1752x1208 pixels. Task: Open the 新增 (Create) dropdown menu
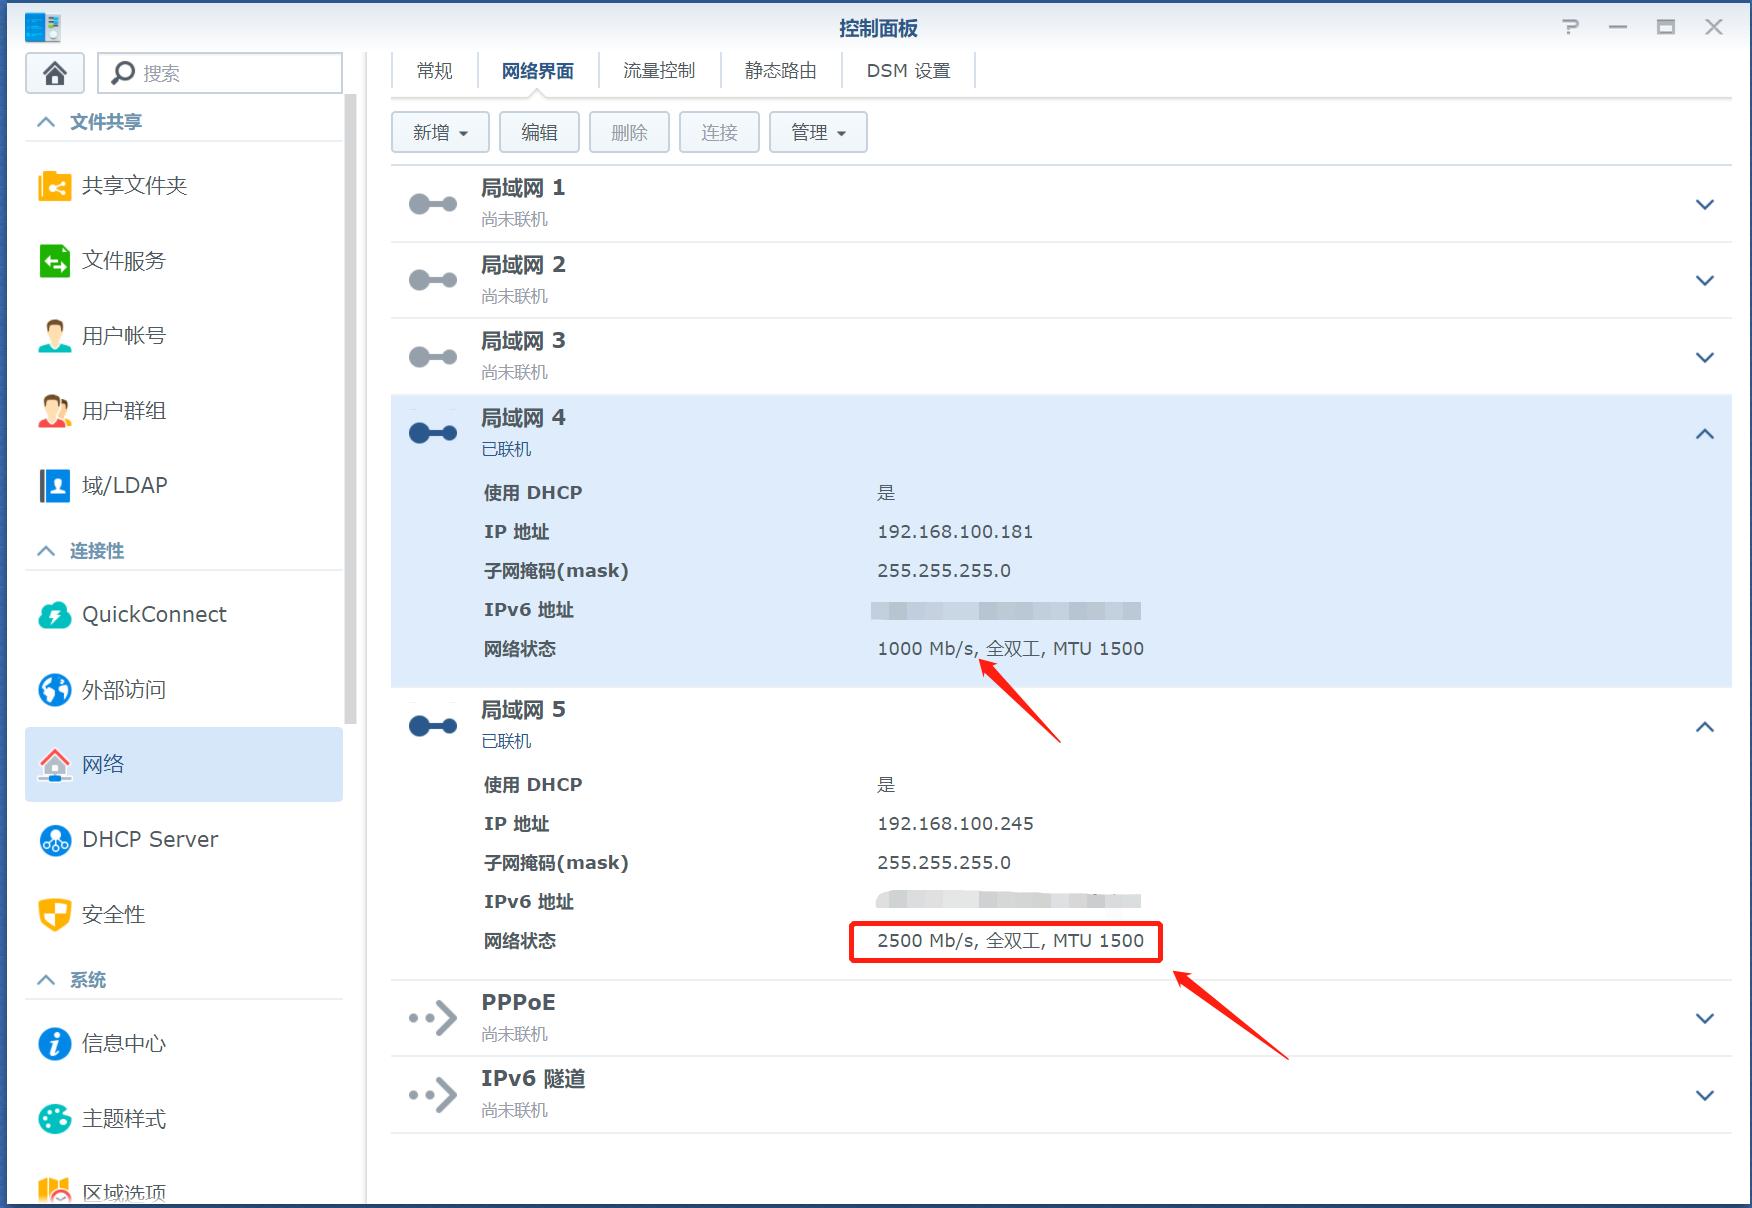point(439,131)
